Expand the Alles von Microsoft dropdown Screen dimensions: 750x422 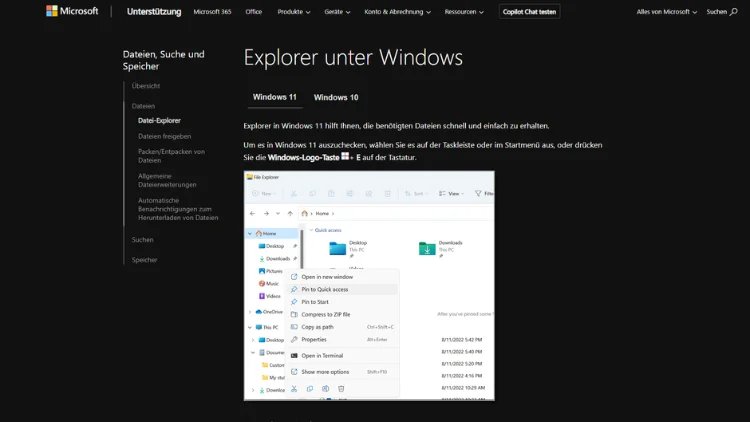tap(666, 11)
